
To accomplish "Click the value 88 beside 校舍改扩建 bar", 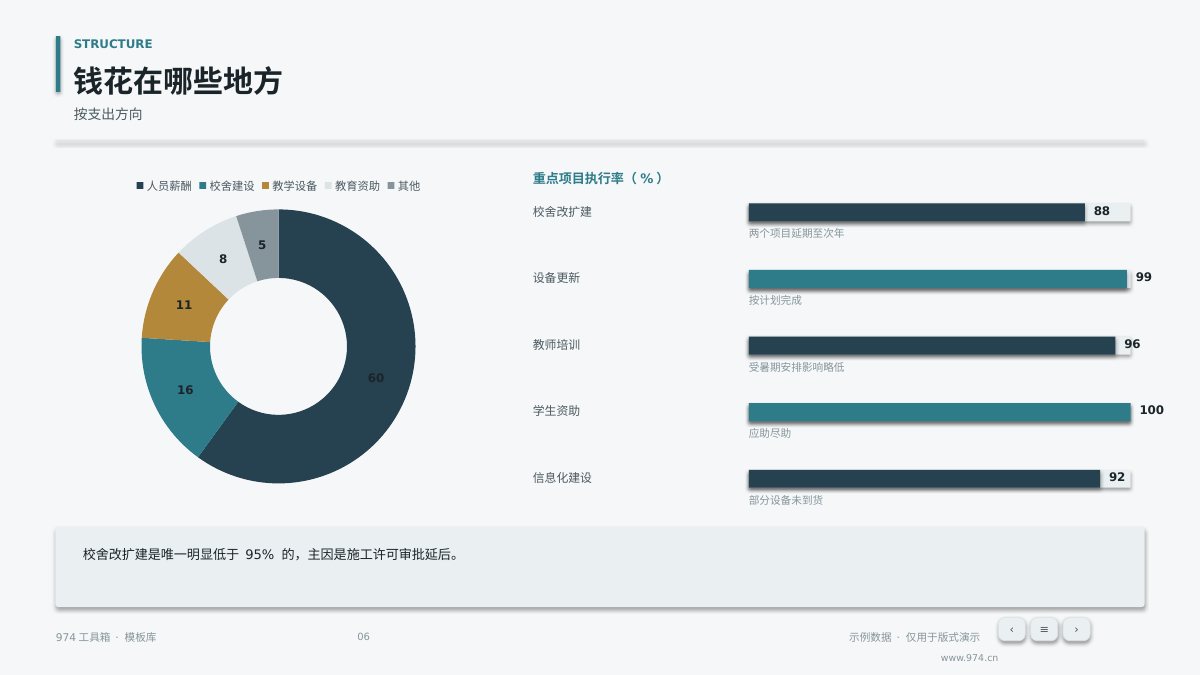I will (x=1101, y=211).
